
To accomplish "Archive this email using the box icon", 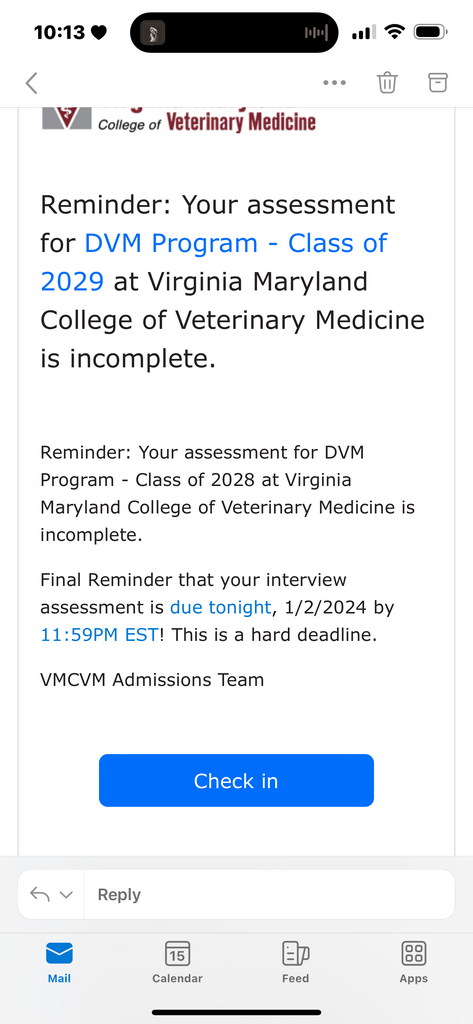I will coord(438,82).
